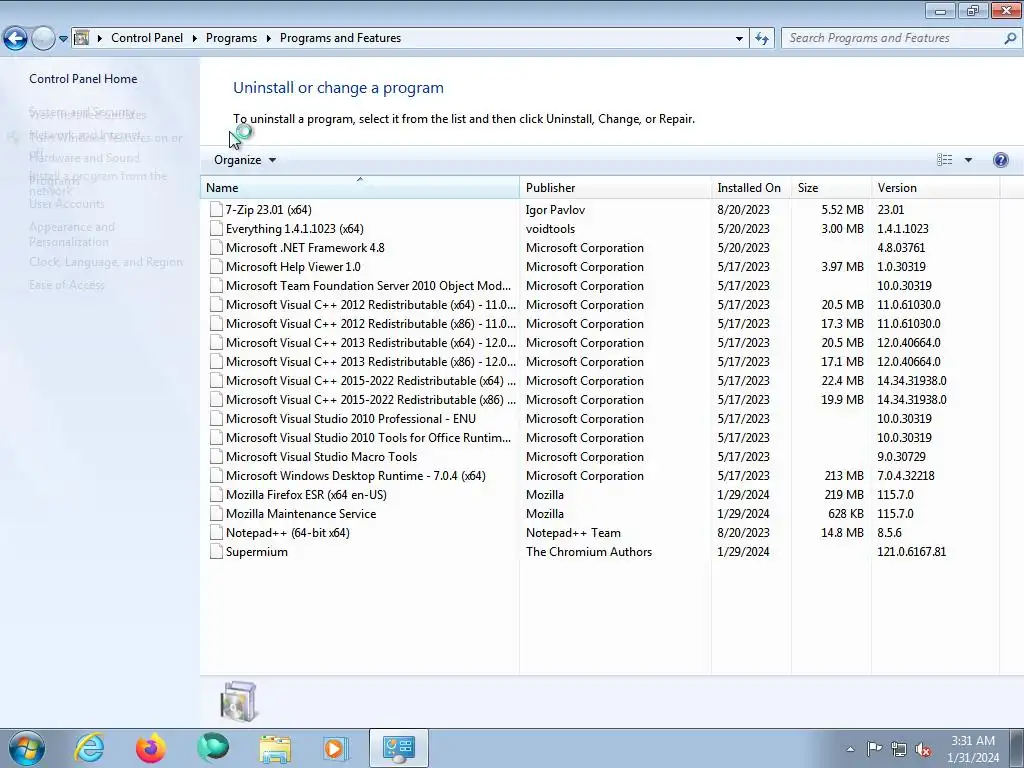The height and width of the screenshot is (768, 1024).
Task: Click Notepad++ Team publisher cell
Action: [573, 533]
